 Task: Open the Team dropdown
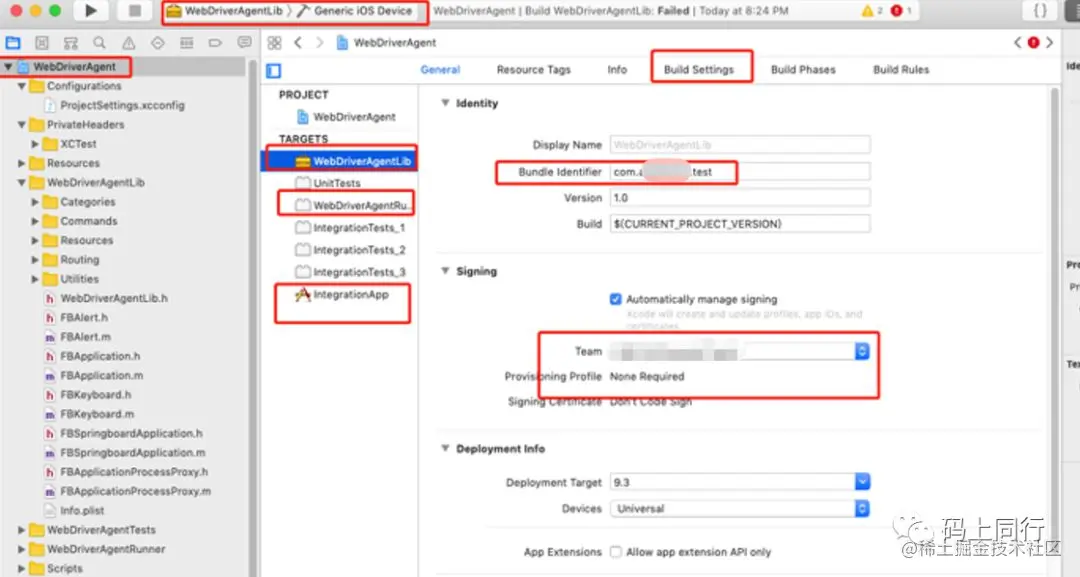coord(739,351)
